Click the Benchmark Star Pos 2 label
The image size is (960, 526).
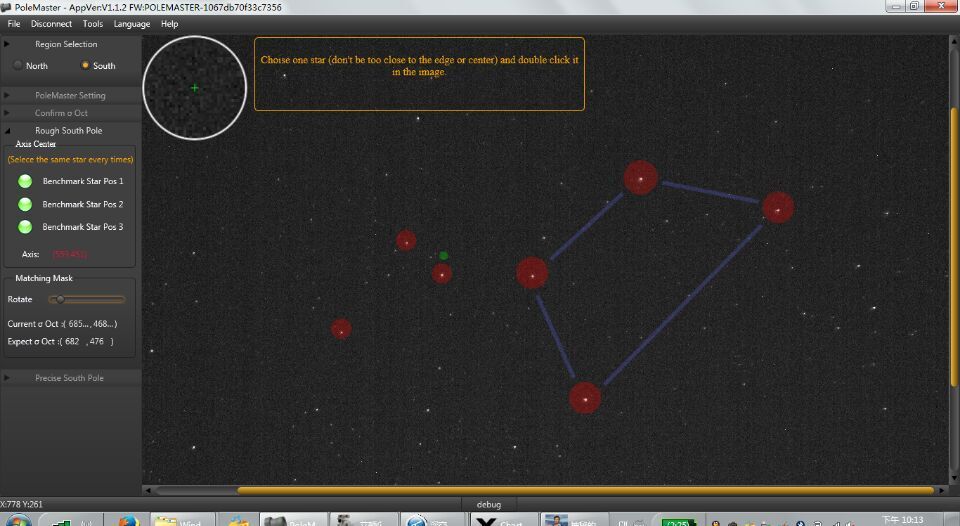point(83,204)
